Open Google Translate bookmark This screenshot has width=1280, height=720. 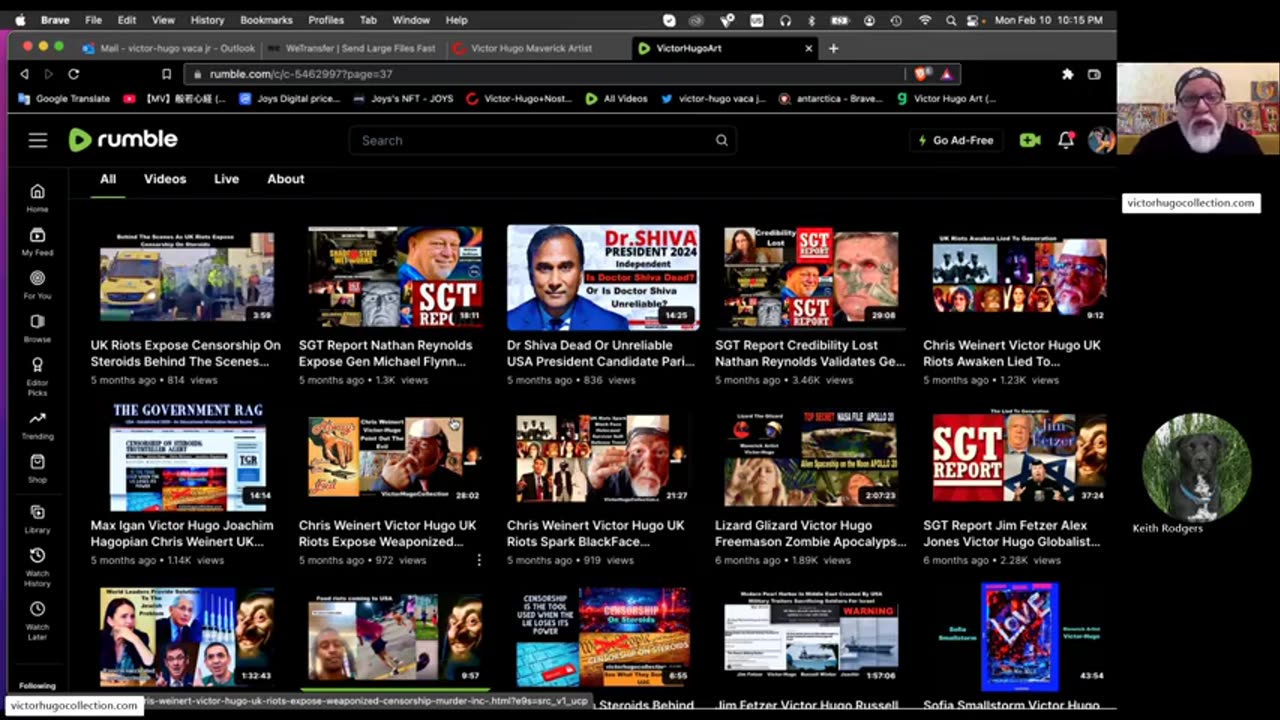(64, 99)
